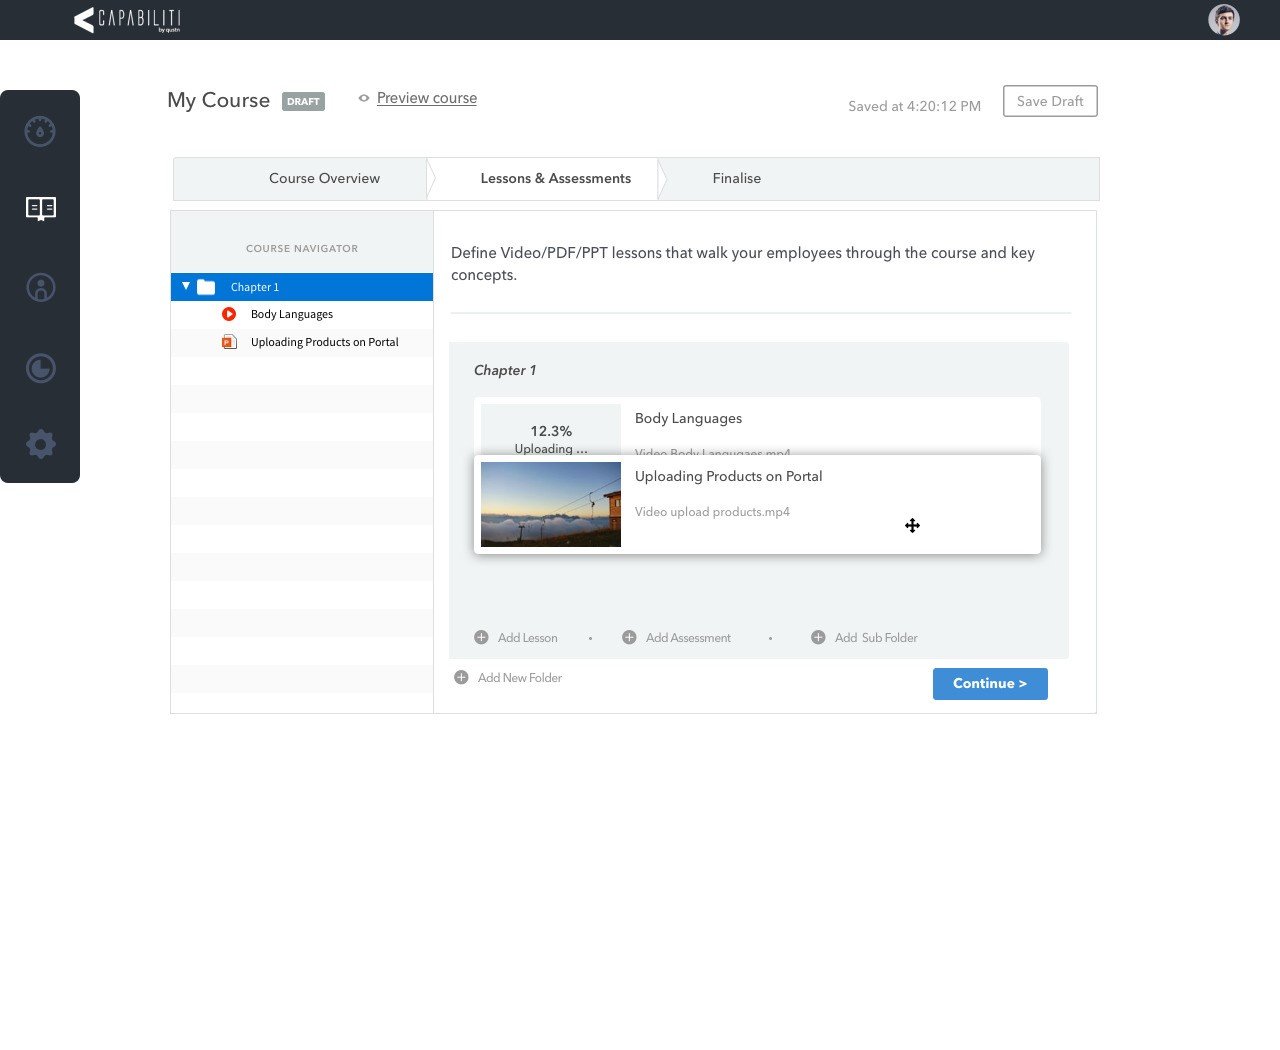Click the Save Draft button
The image size is (1280, 1050).
(1050, 101)
